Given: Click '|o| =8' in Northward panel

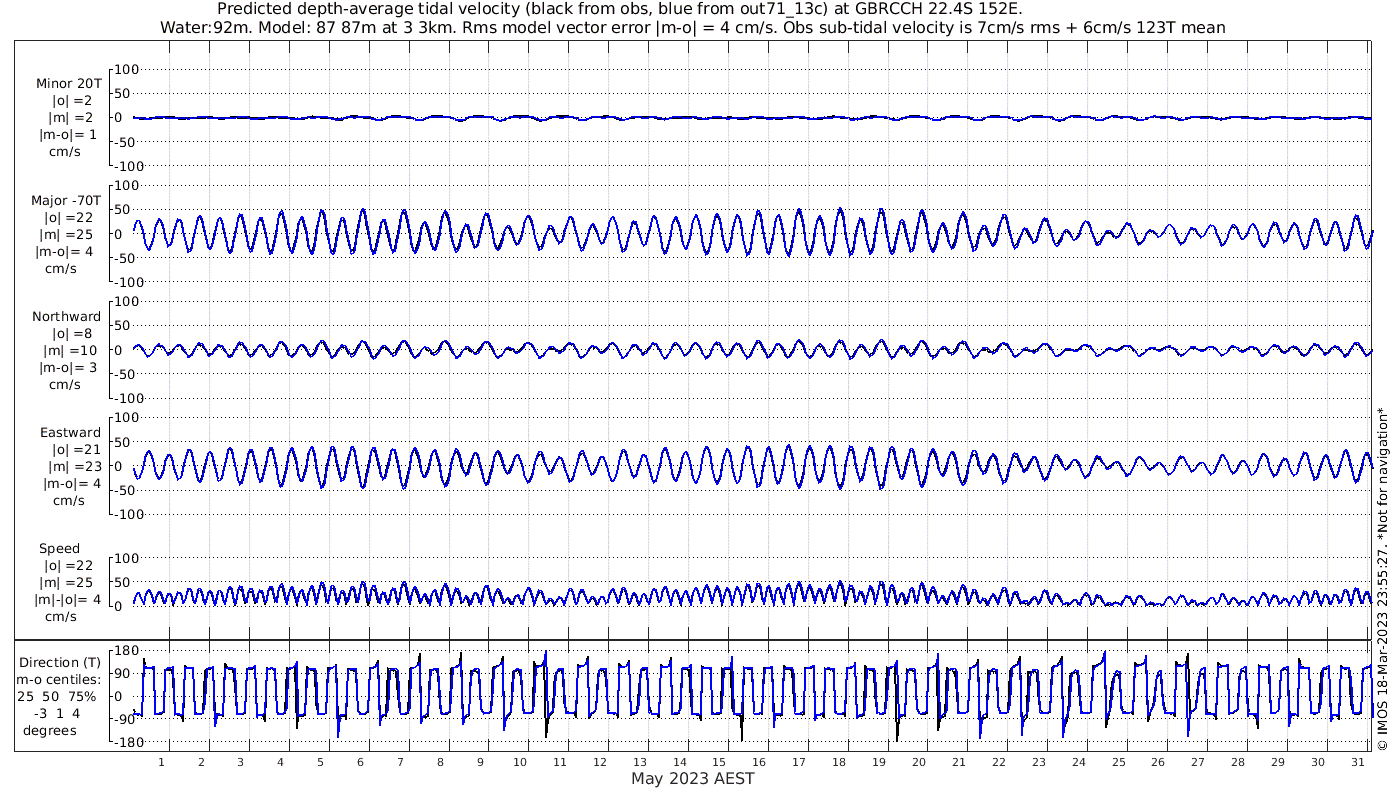Looking at the screenshot, I should click(72, 334).
